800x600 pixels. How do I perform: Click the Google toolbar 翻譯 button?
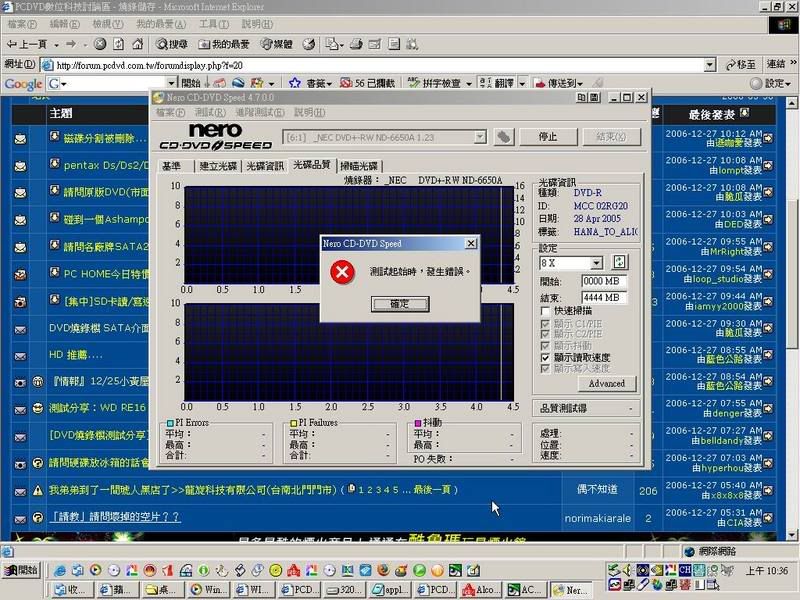pyautogui.click(x=496, y=83)
